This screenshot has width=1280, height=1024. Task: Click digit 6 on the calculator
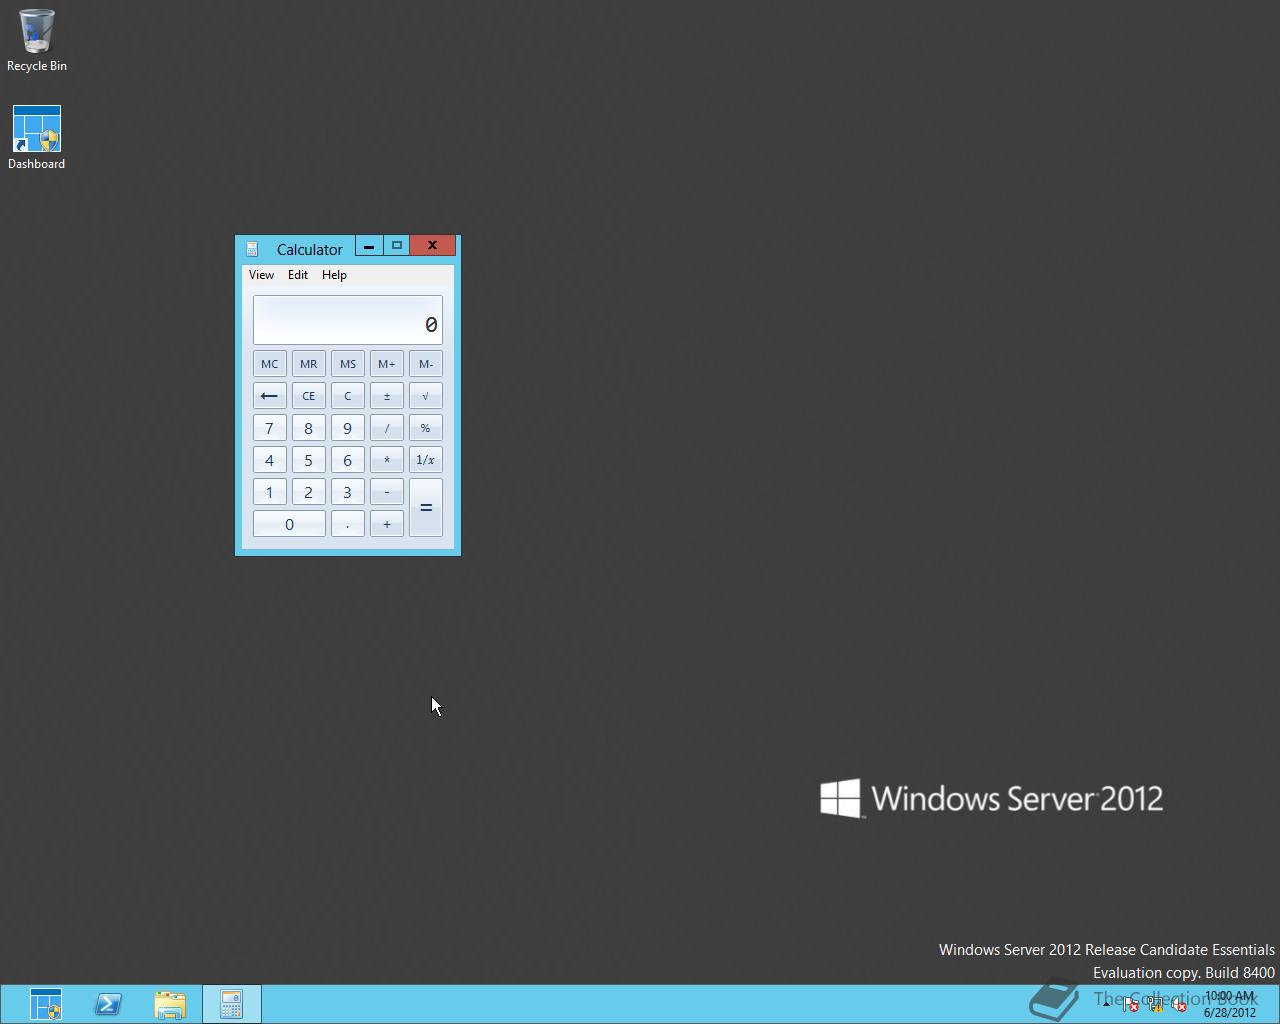(348, 460)
